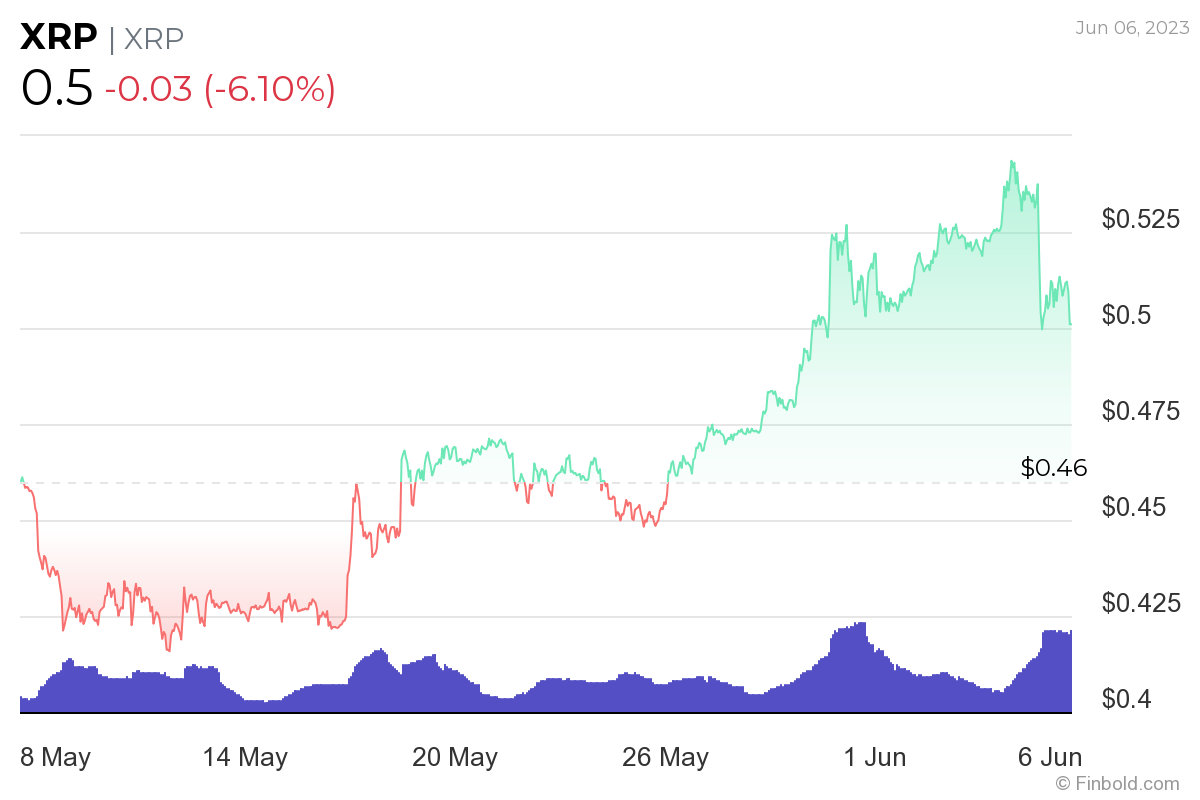The image size is (1200, 800).
Task: Click the 1 Jun date axis label
Action: pos(875,757)
